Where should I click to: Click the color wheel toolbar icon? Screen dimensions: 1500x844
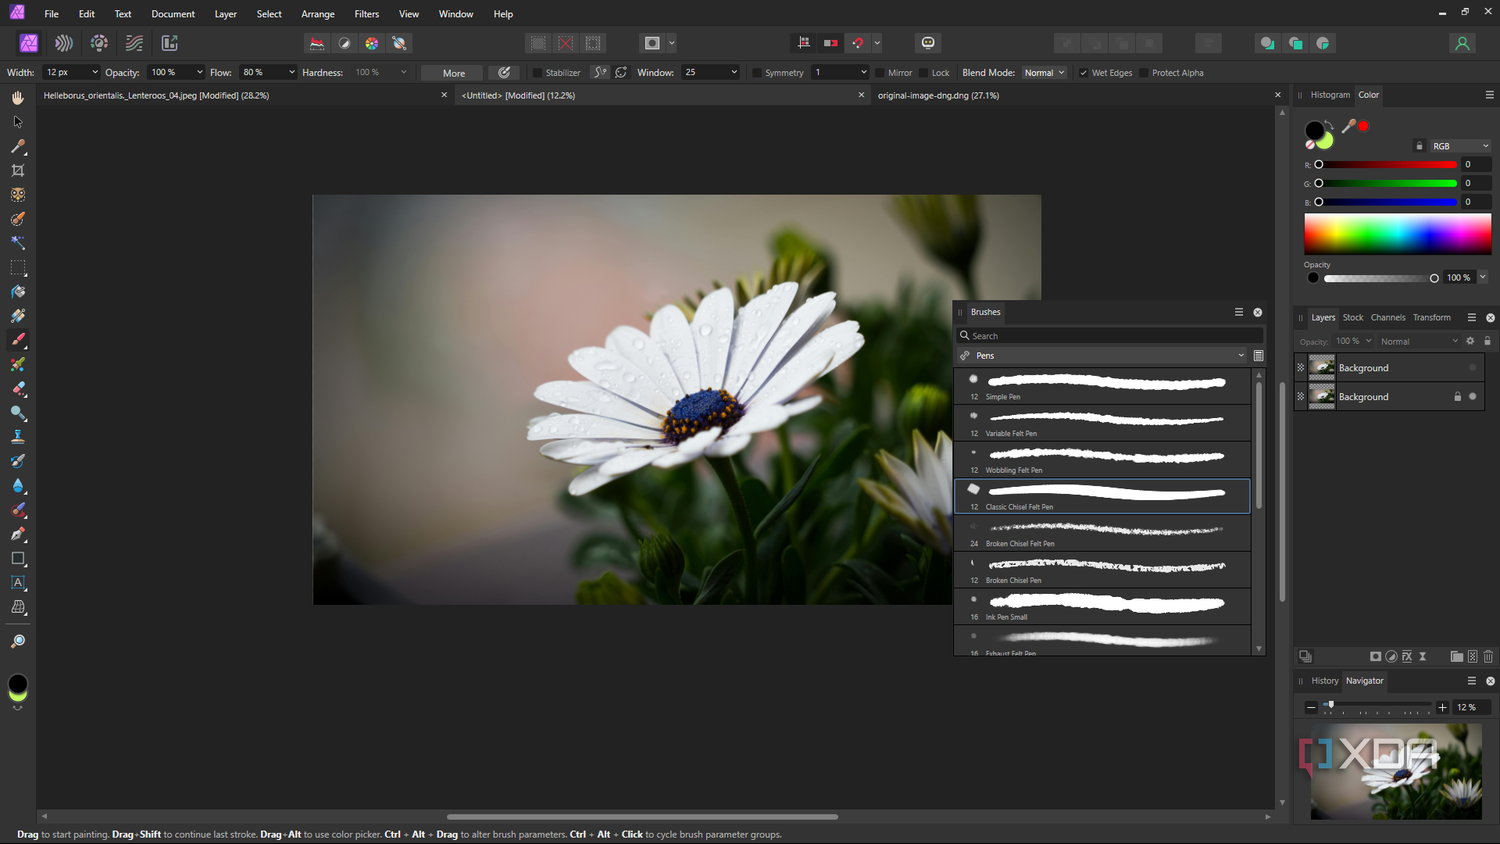pyautogui.click(x=372, y=43)
